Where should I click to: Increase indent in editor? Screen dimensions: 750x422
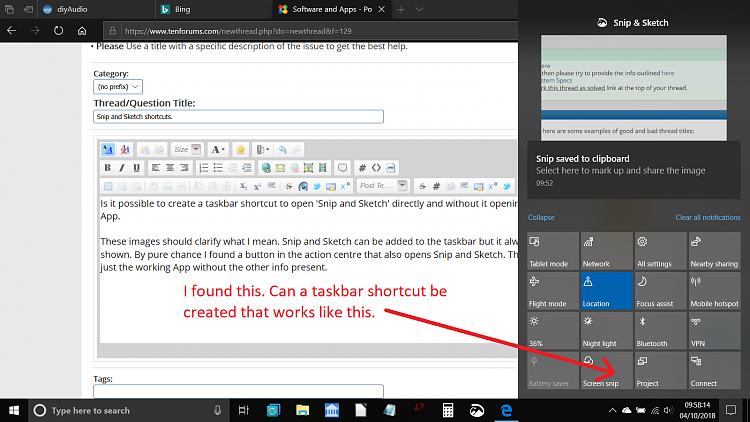click(247, 168)
